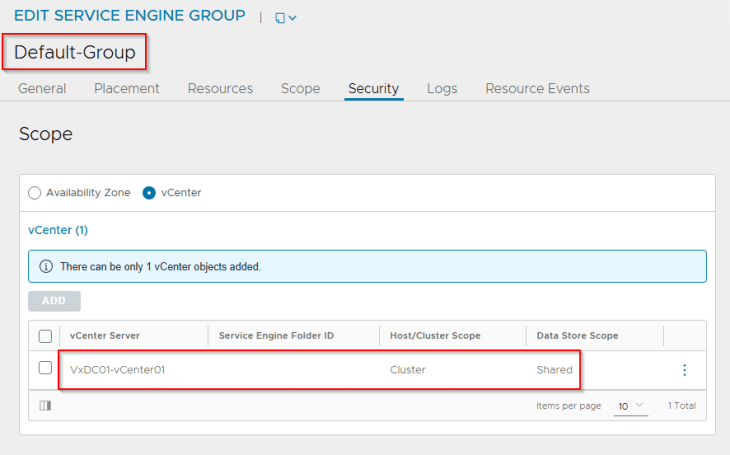730x455 pixels.
Task: Click the vCenter (1) section link
Action: 58,230
